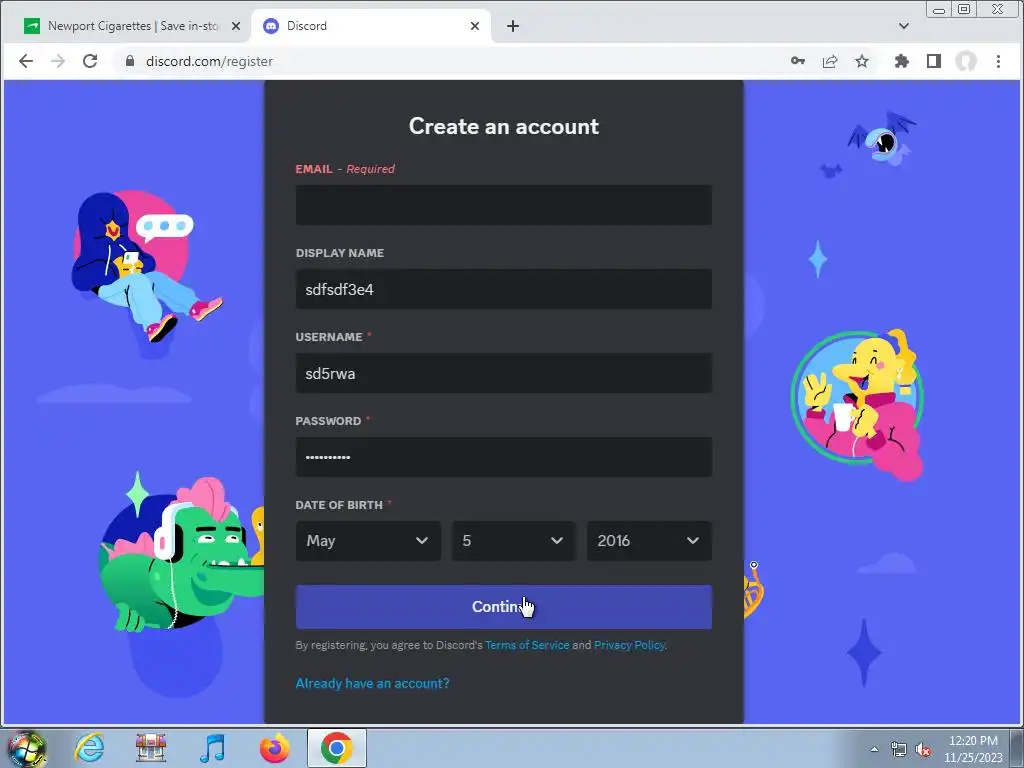Share this page icon in address bar
The width and height of the screenshot is (1024, 768).
tap(829, 61)
